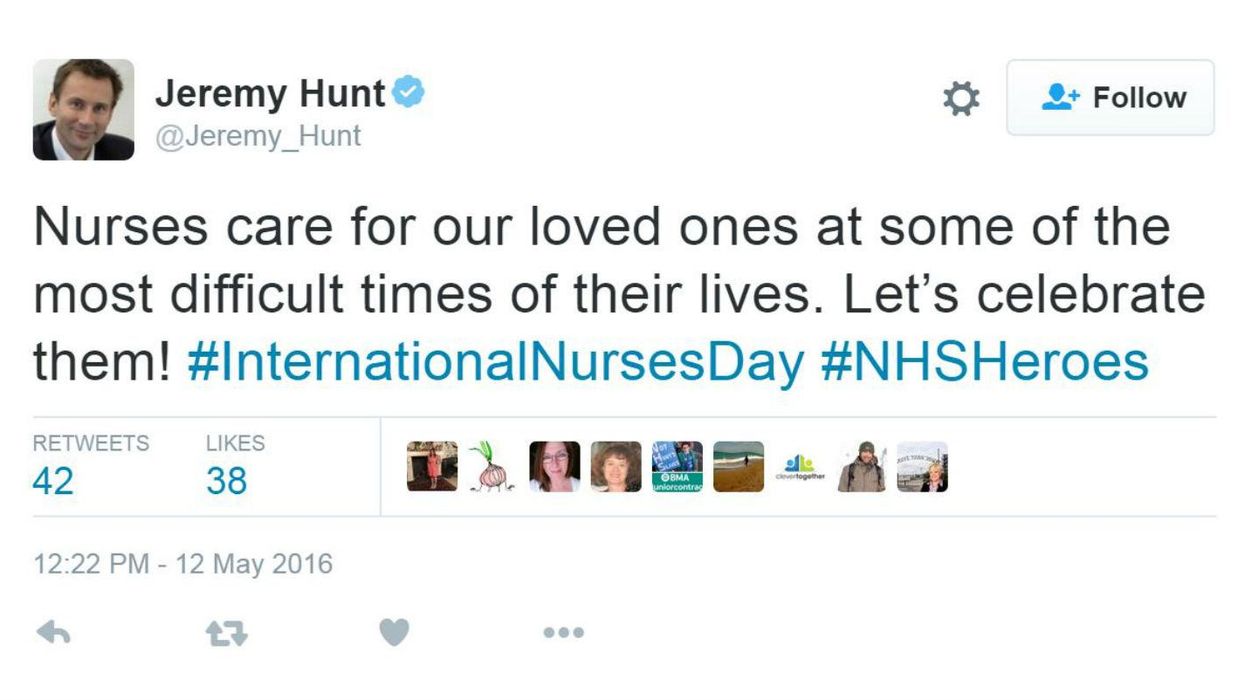Open the gear settings icon
This screenshot has width=1245, height=700.
(x=960, y=98)
